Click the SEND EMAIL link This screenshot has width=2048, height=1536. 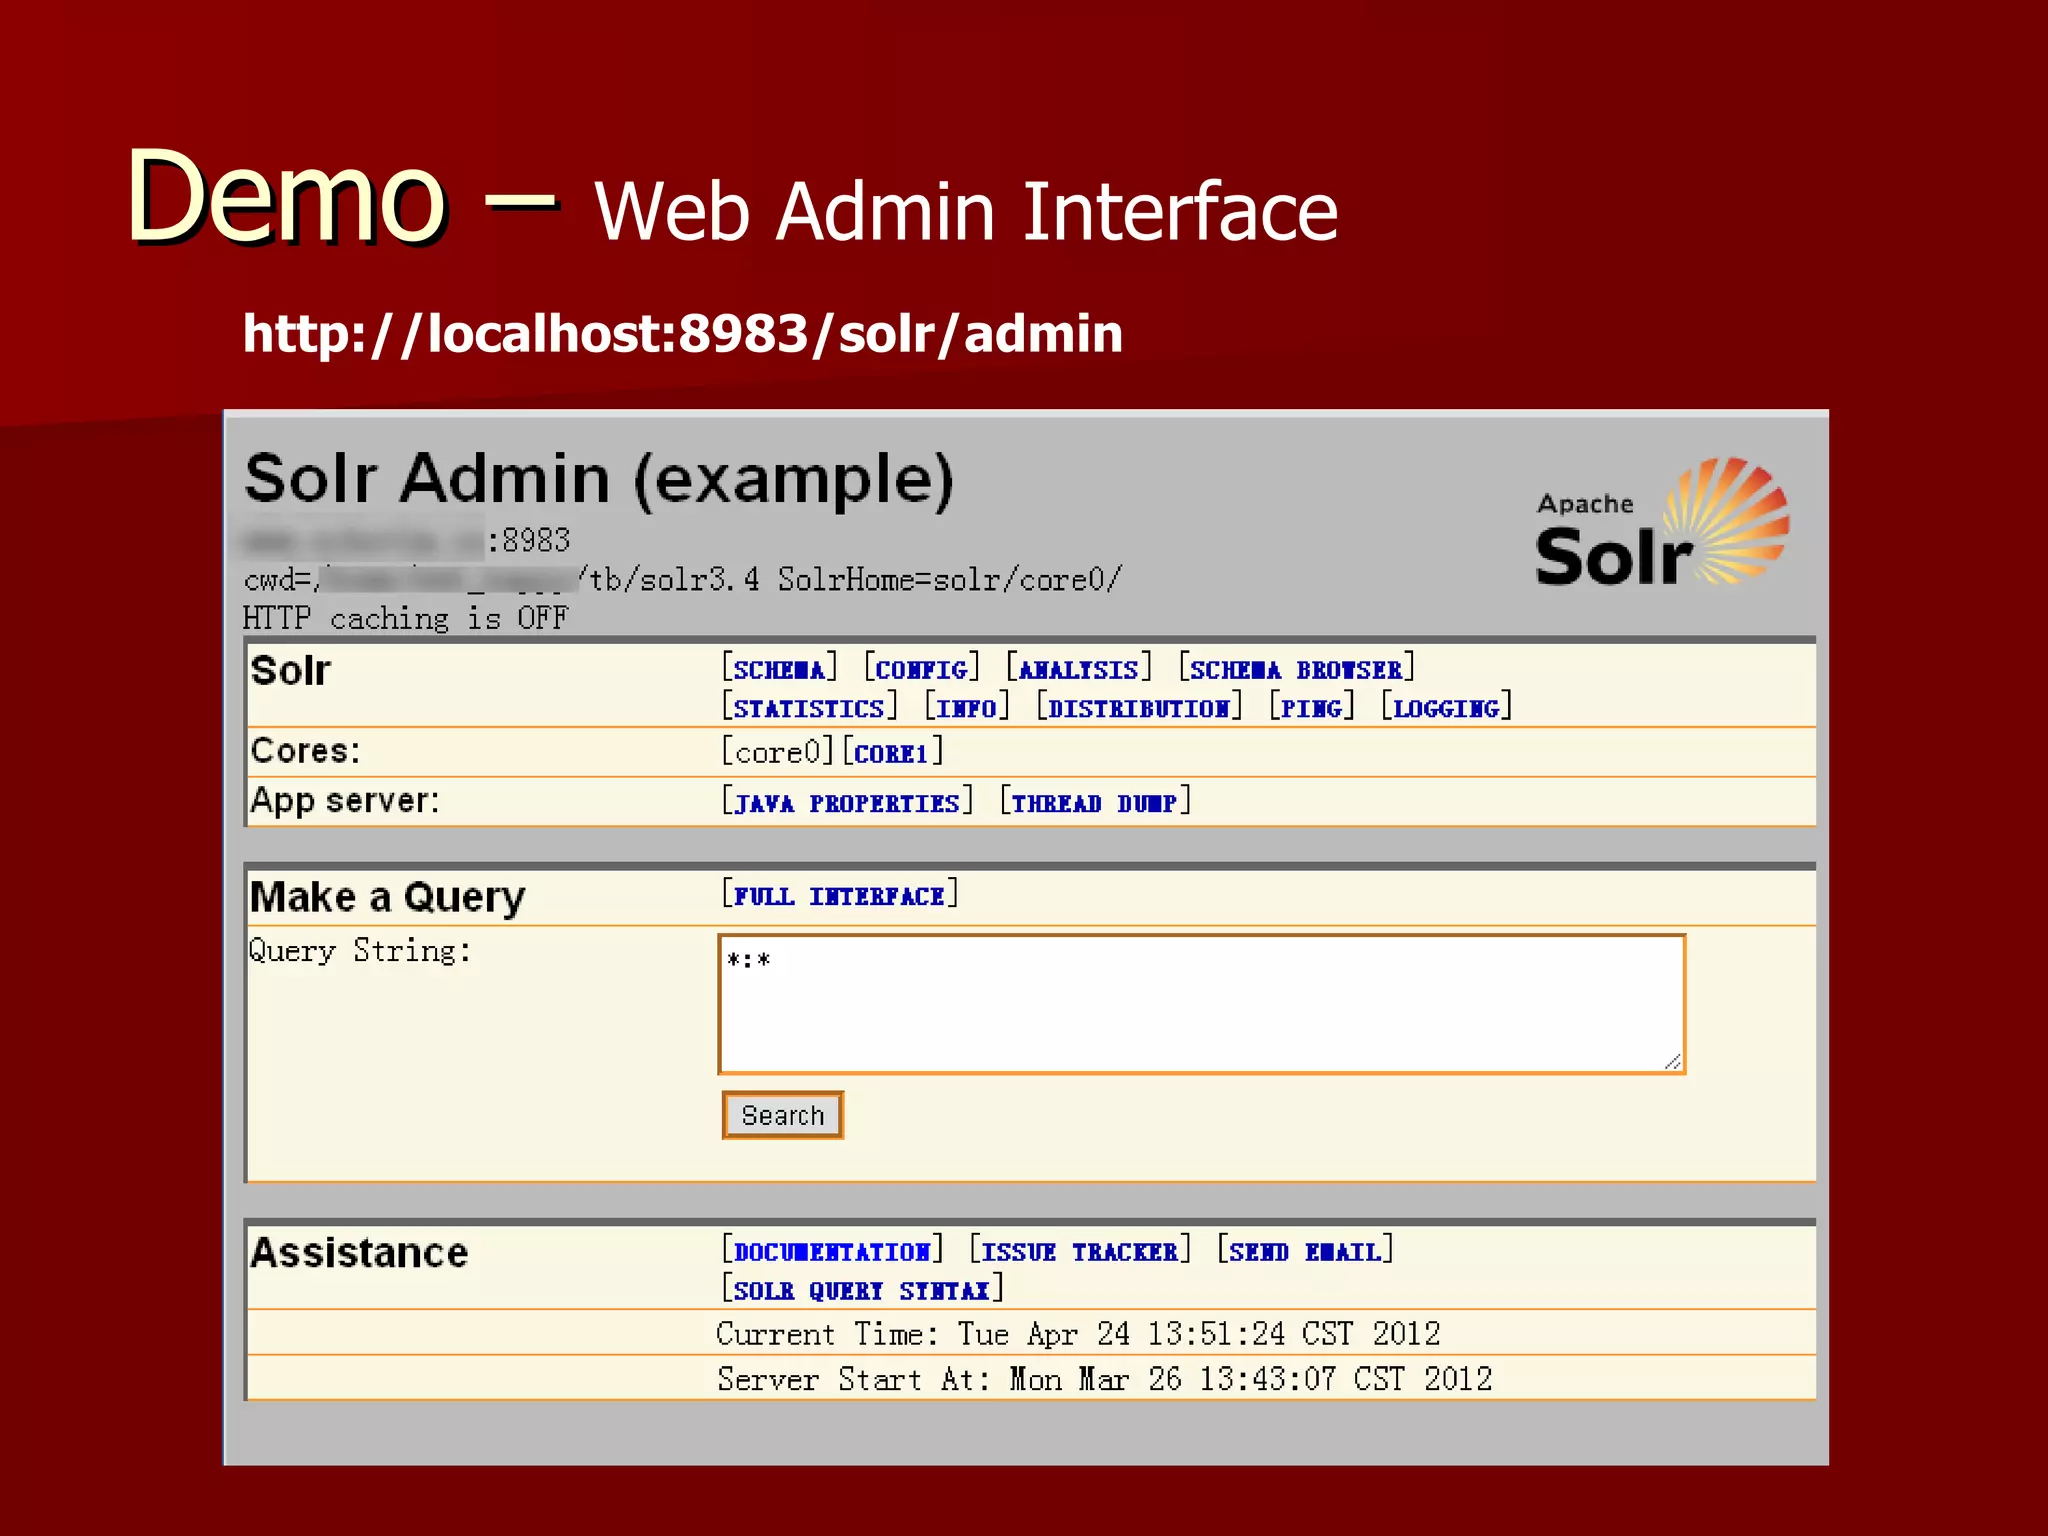[1305, 1252]
